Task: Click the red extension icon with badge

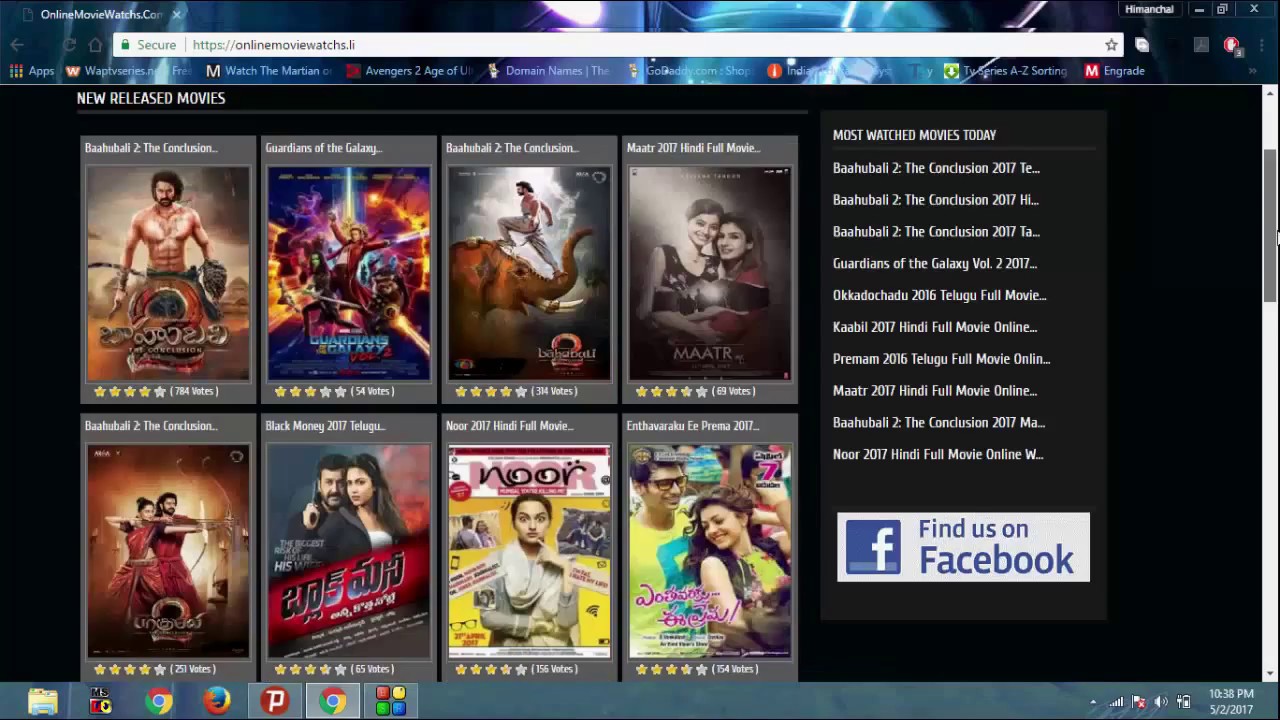Action: click(1231, 45)
